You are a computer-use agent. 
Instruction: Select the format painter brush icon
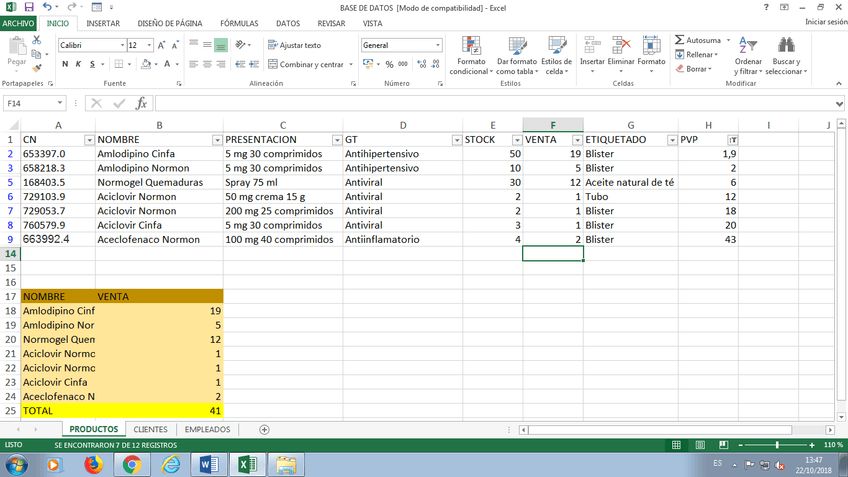37,69
